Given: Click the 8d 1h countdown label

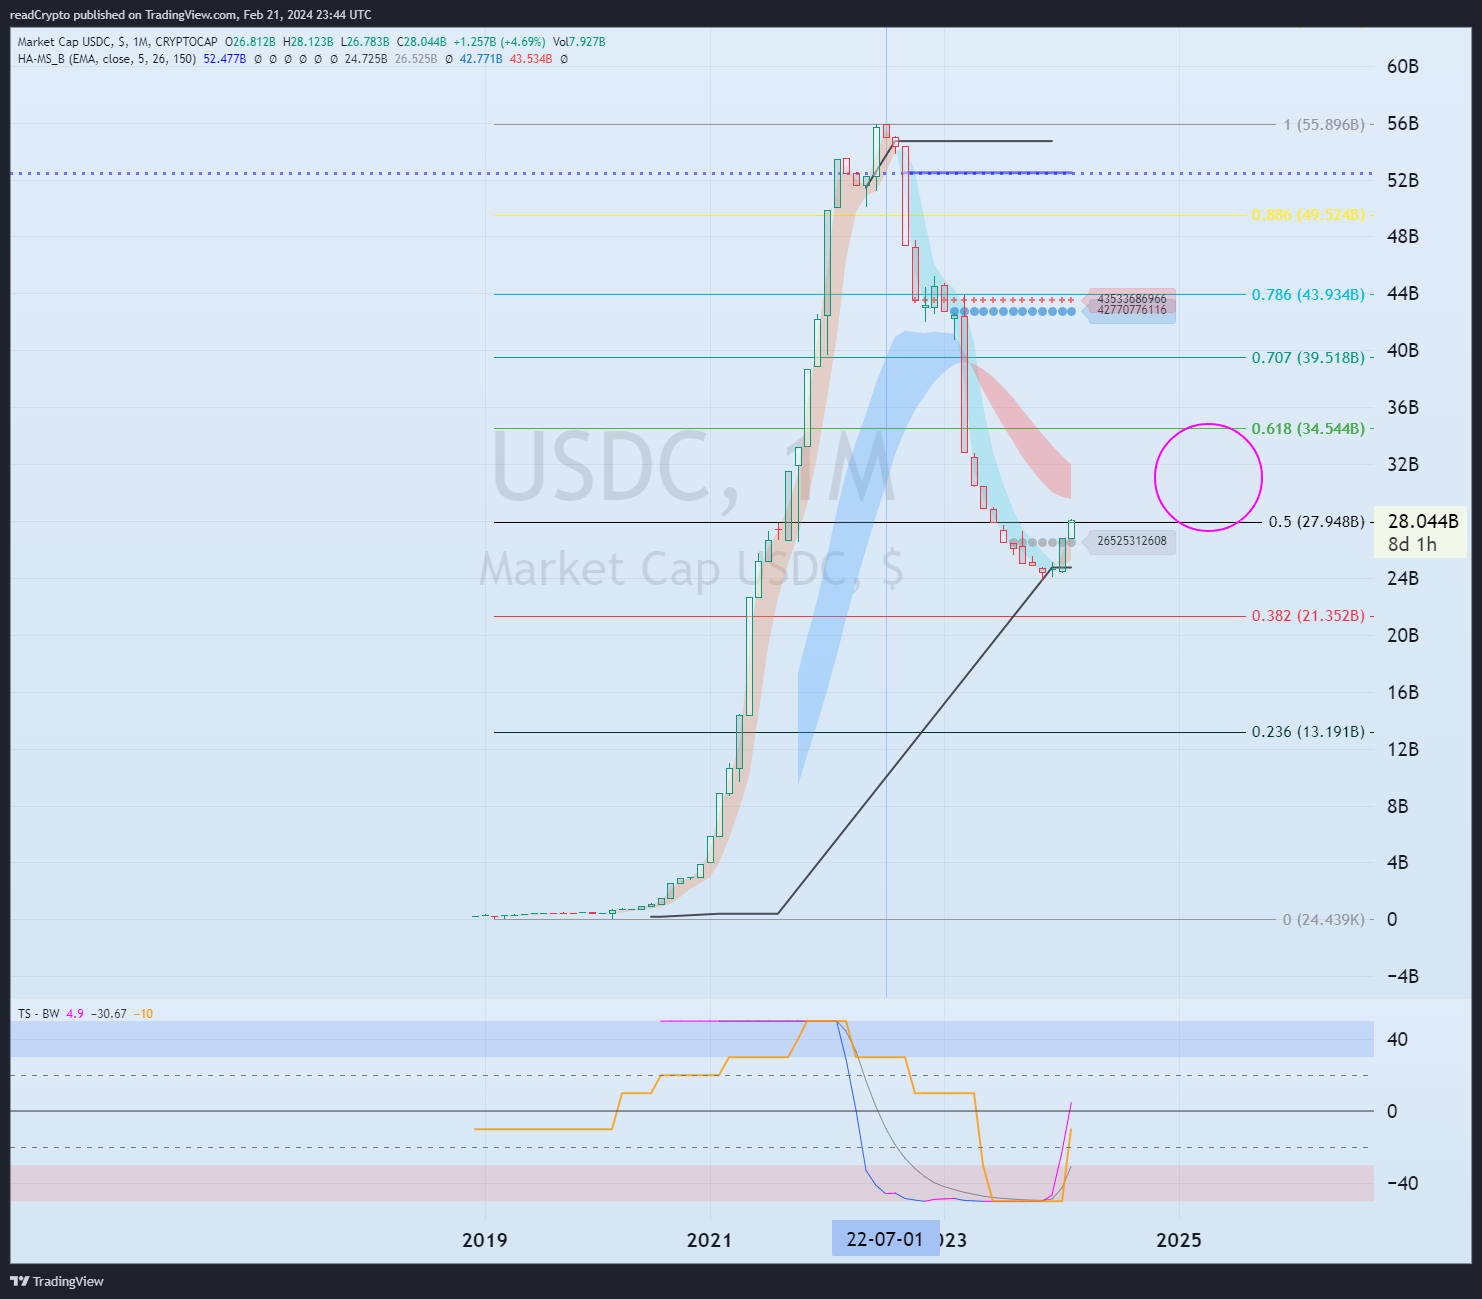Looking at the screenshot, I should coord(1412,544).
